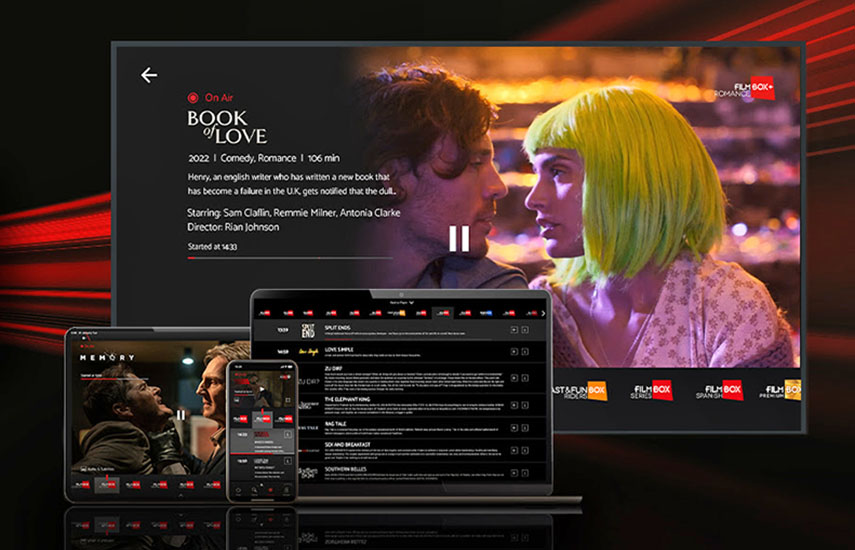
Task: Open info for the phone's highlighted programme
Action: coord(287,434)
